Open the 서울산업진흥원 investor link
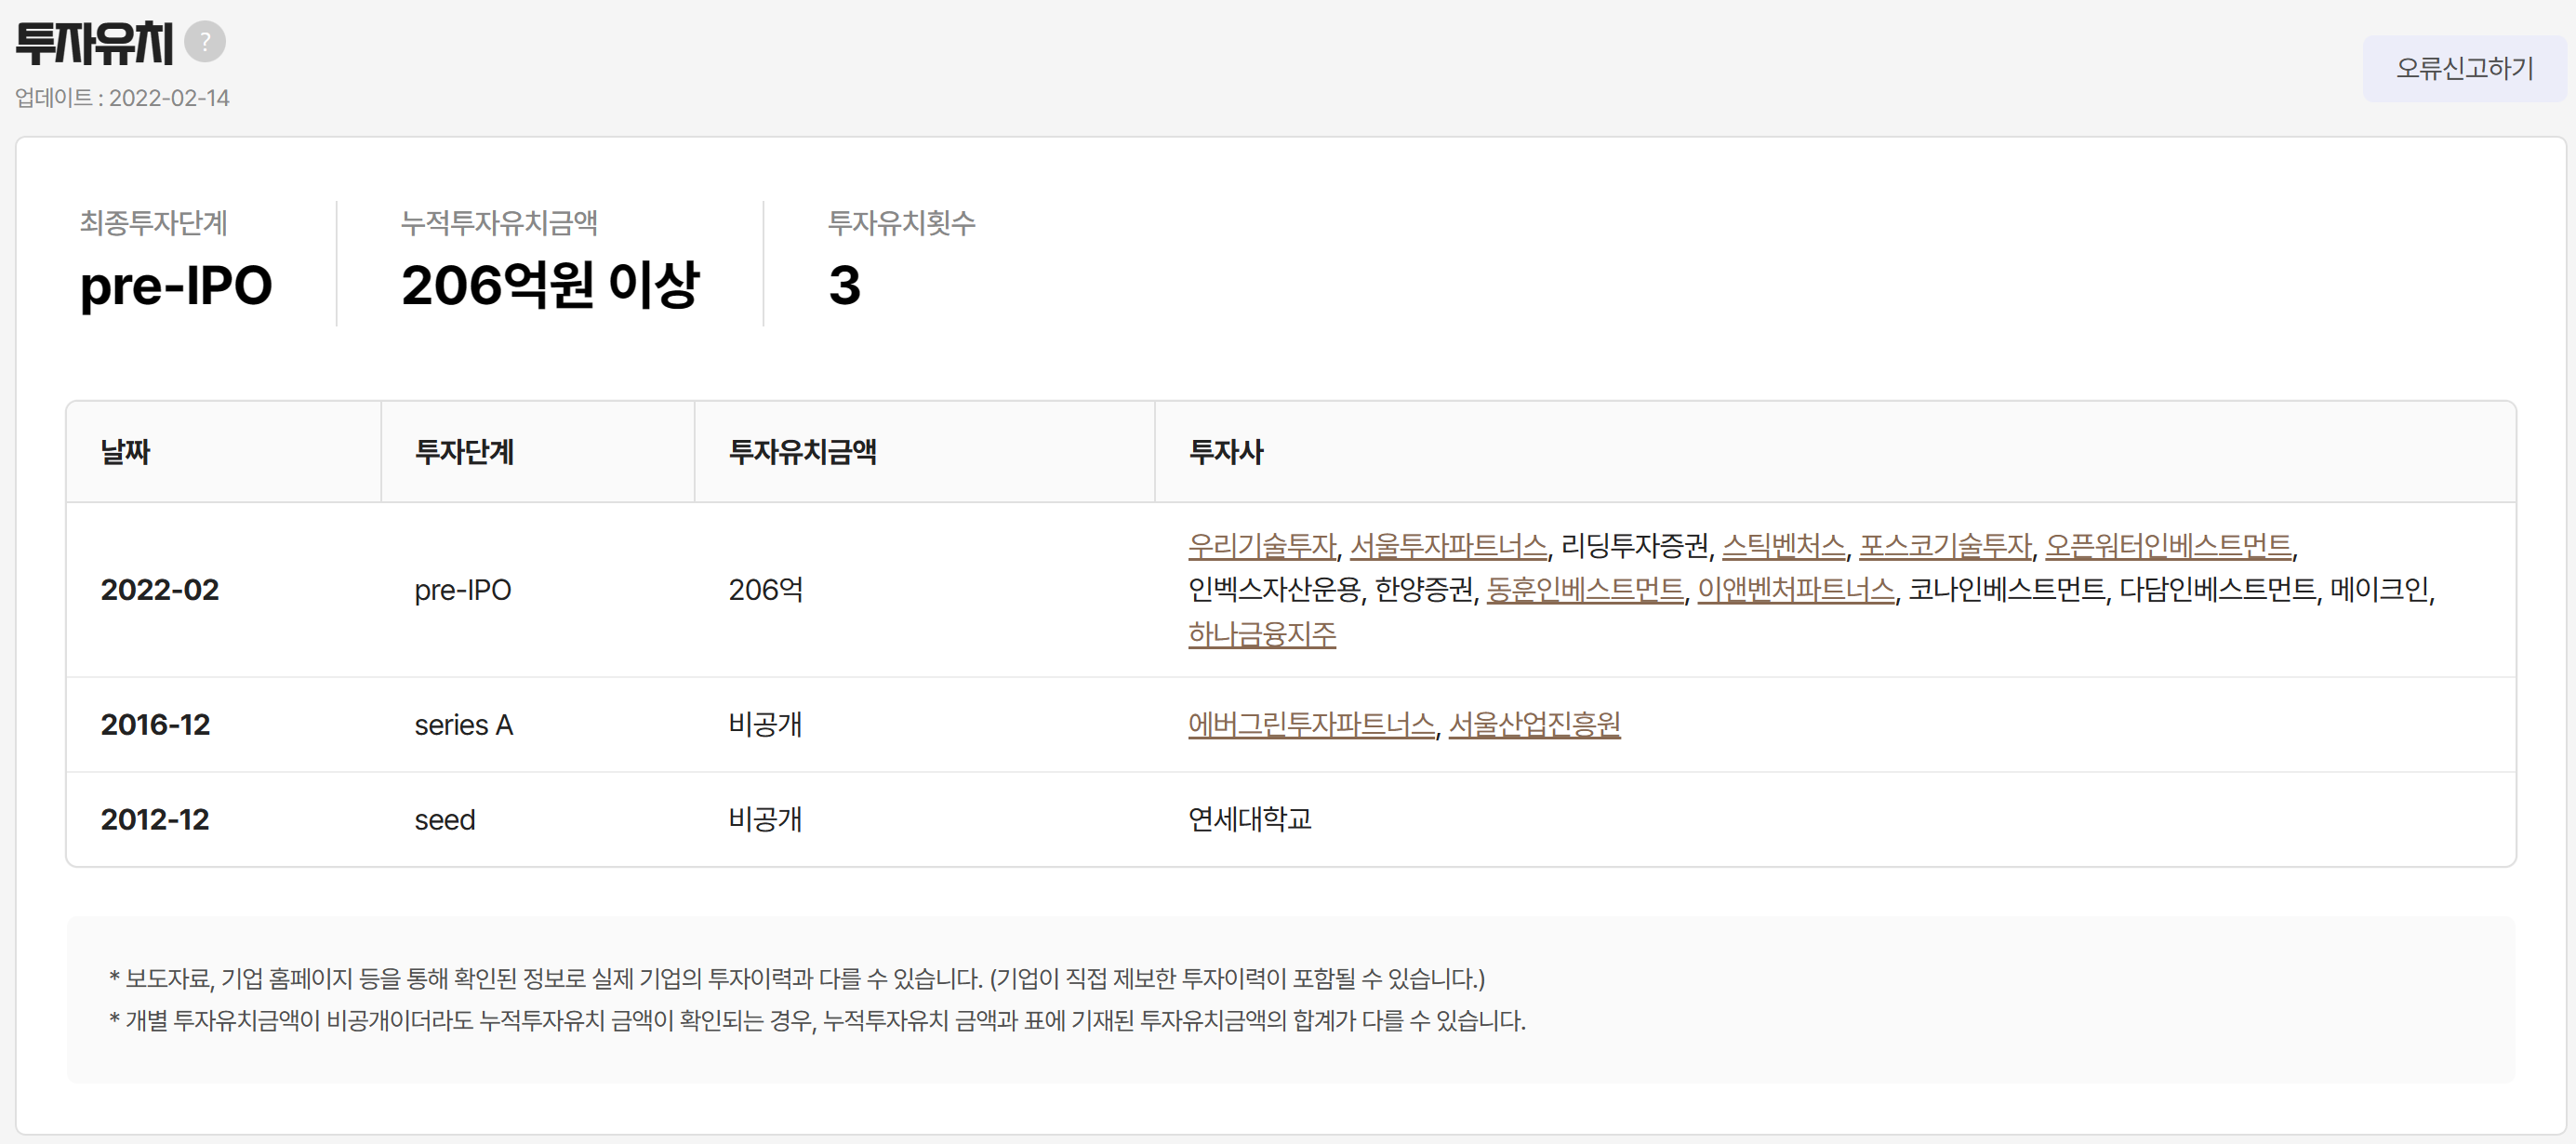This screenshot has height=1144, width=2576. pyautogui.click(x=1534, y=724)
